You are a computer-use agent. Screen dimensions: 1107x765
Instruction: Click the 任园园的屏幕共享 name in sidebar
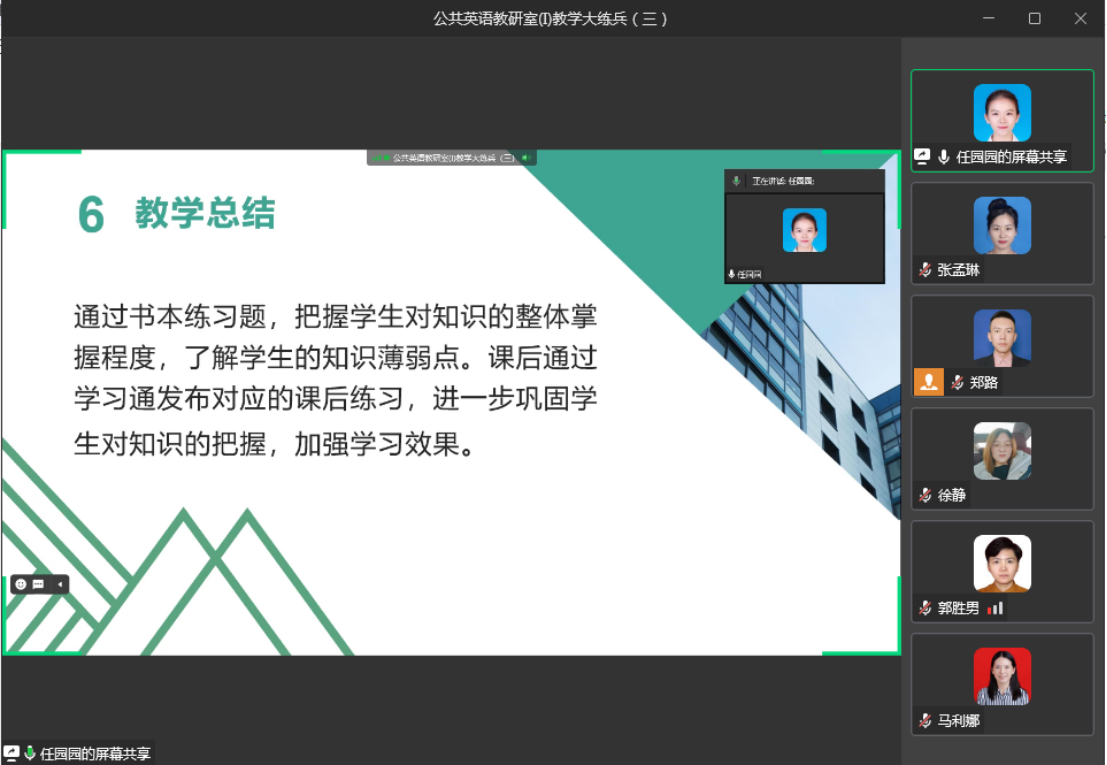pyautogui.click(x=1011, y=157)
